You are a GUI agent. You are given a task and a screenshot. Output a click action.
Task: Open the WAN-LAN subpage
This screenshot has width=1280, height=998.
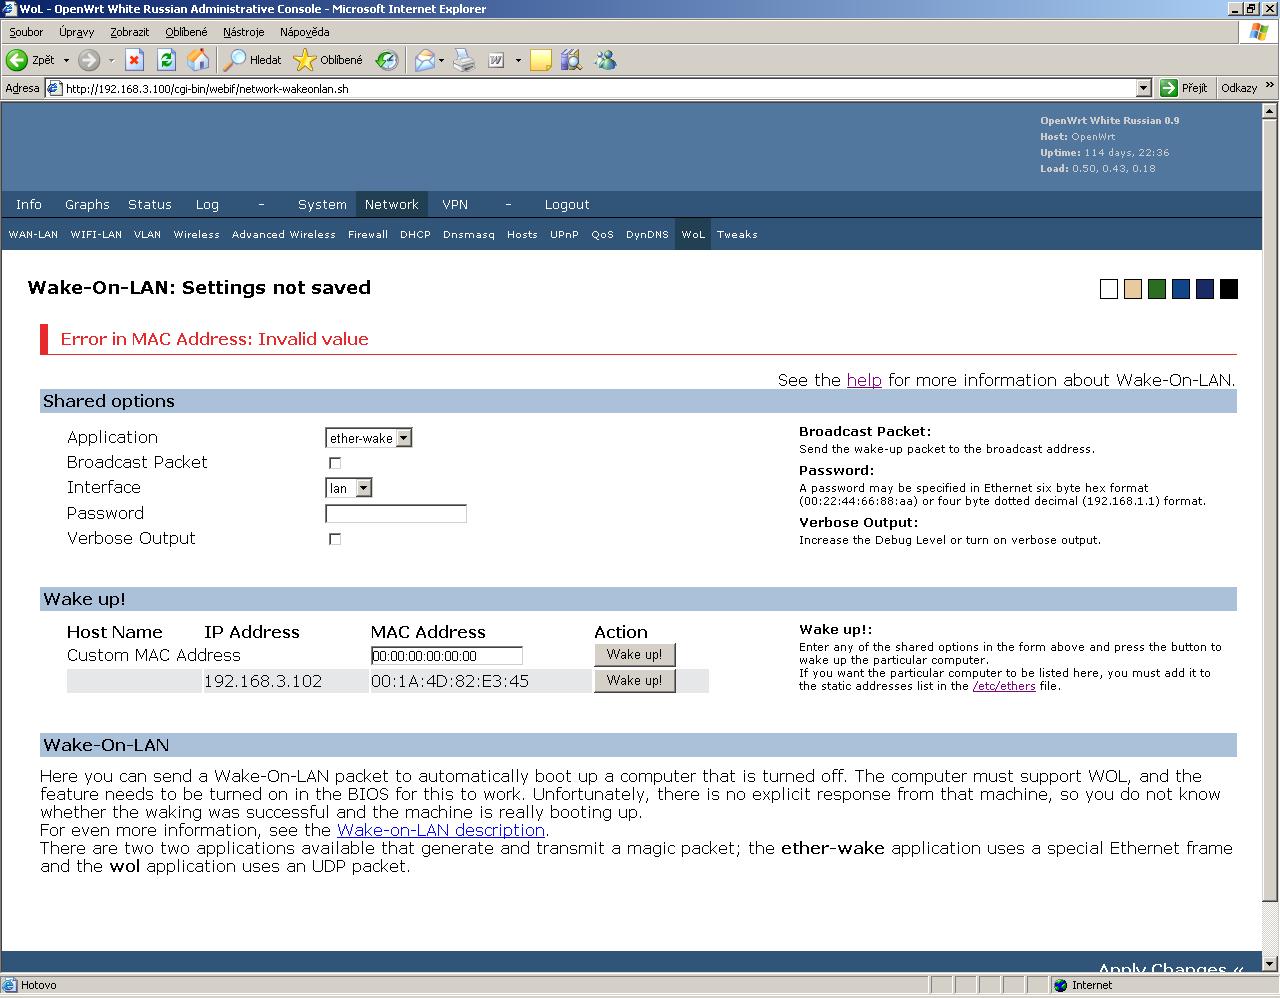click(x=33, y=234)
